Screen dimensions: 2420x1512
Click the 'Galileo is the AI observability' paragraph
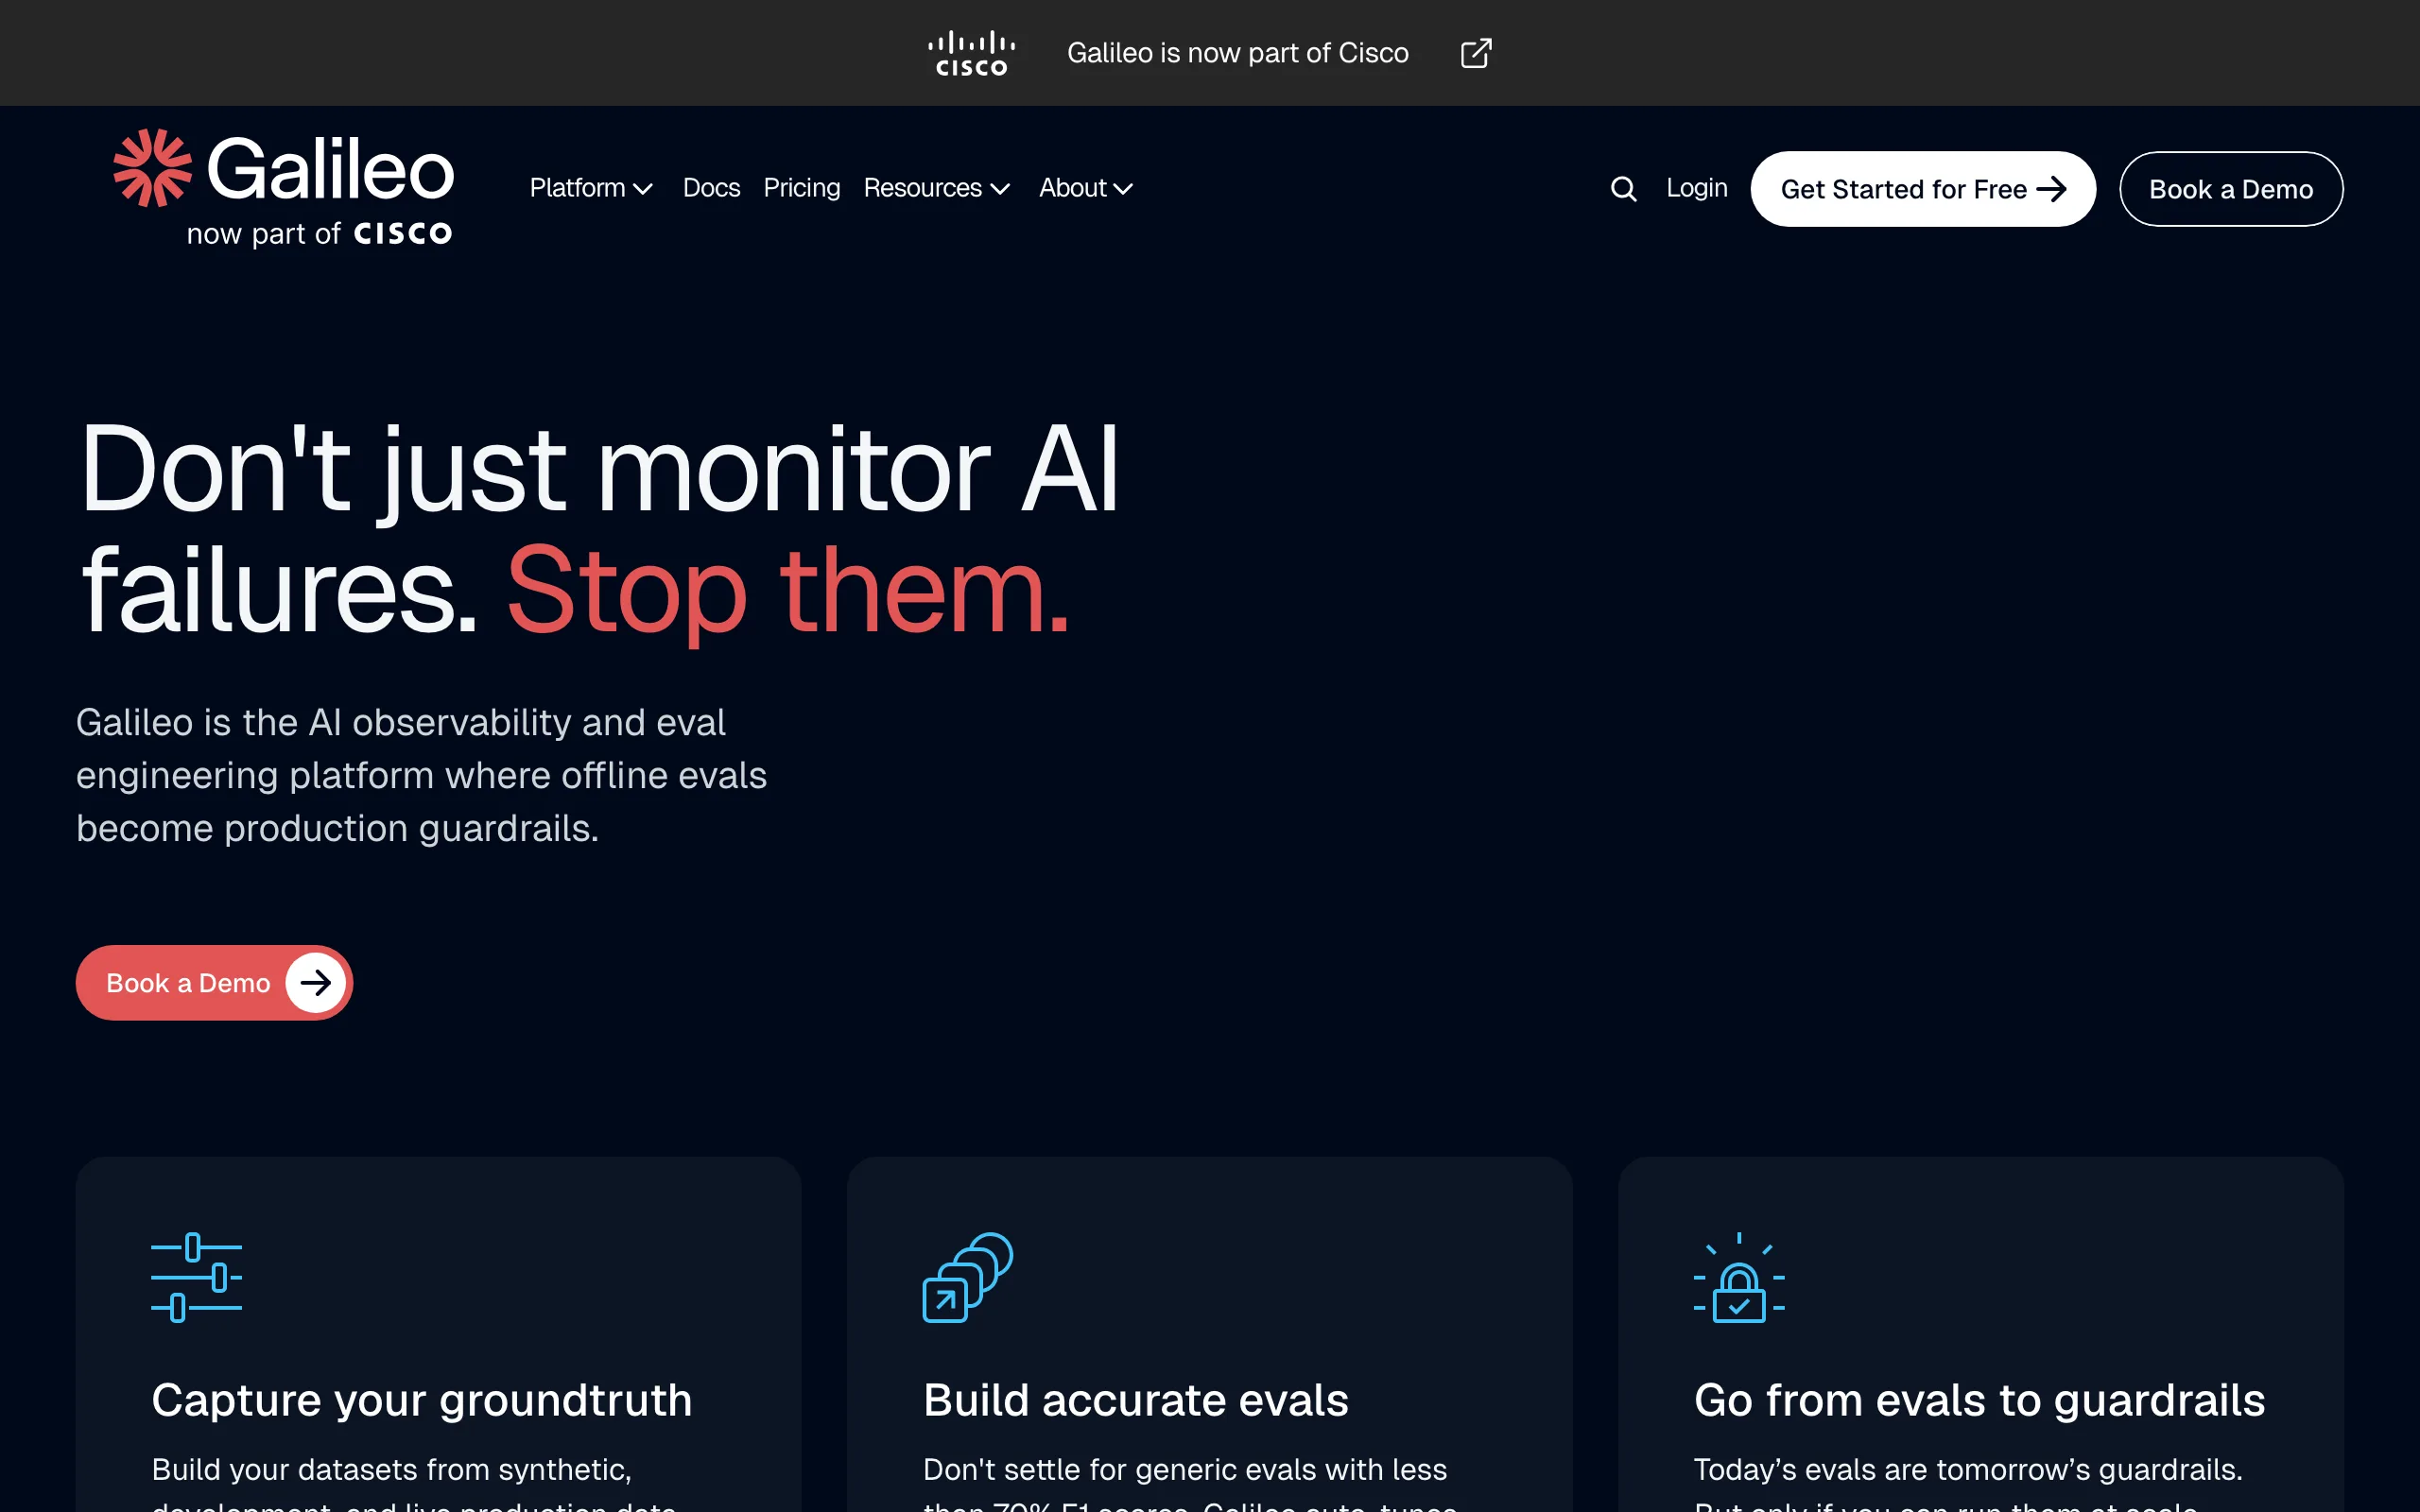click(x=421, y=775)
